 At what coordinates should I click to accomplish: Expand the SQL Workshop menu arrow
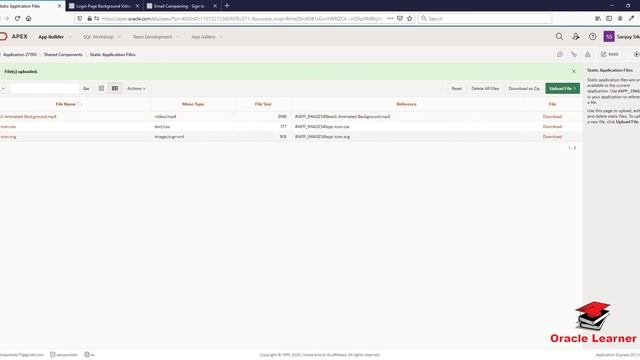tap(119, 37)
